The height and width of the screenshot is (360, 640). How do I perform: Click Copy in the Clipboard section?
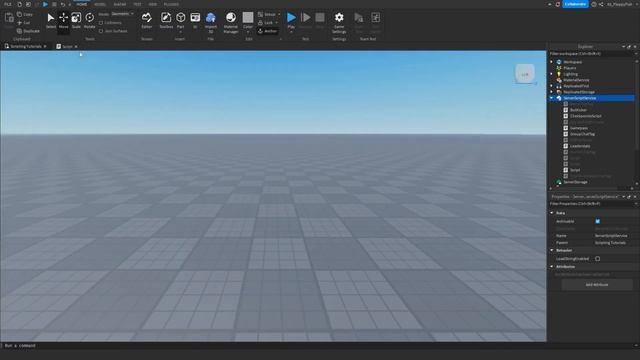pos(24,14)
